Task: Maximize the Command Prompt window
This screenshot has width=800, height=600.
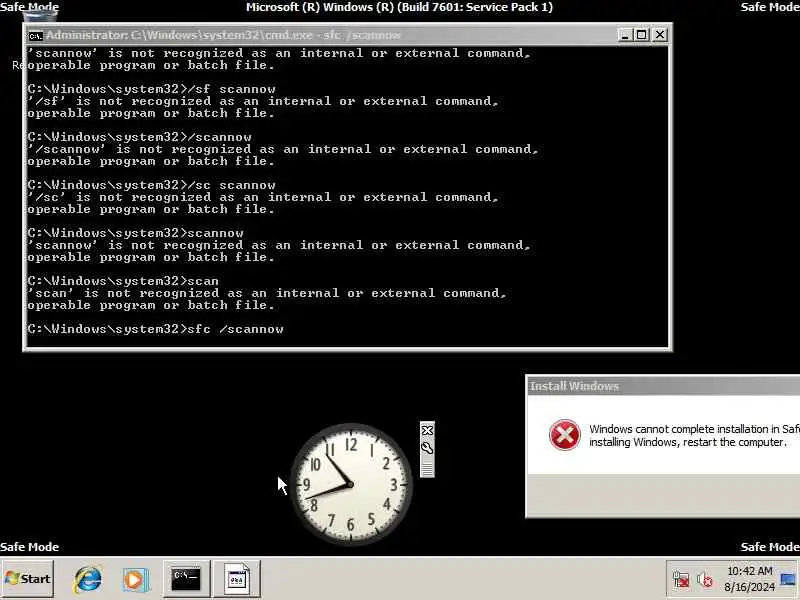Action: click(642, 35)
